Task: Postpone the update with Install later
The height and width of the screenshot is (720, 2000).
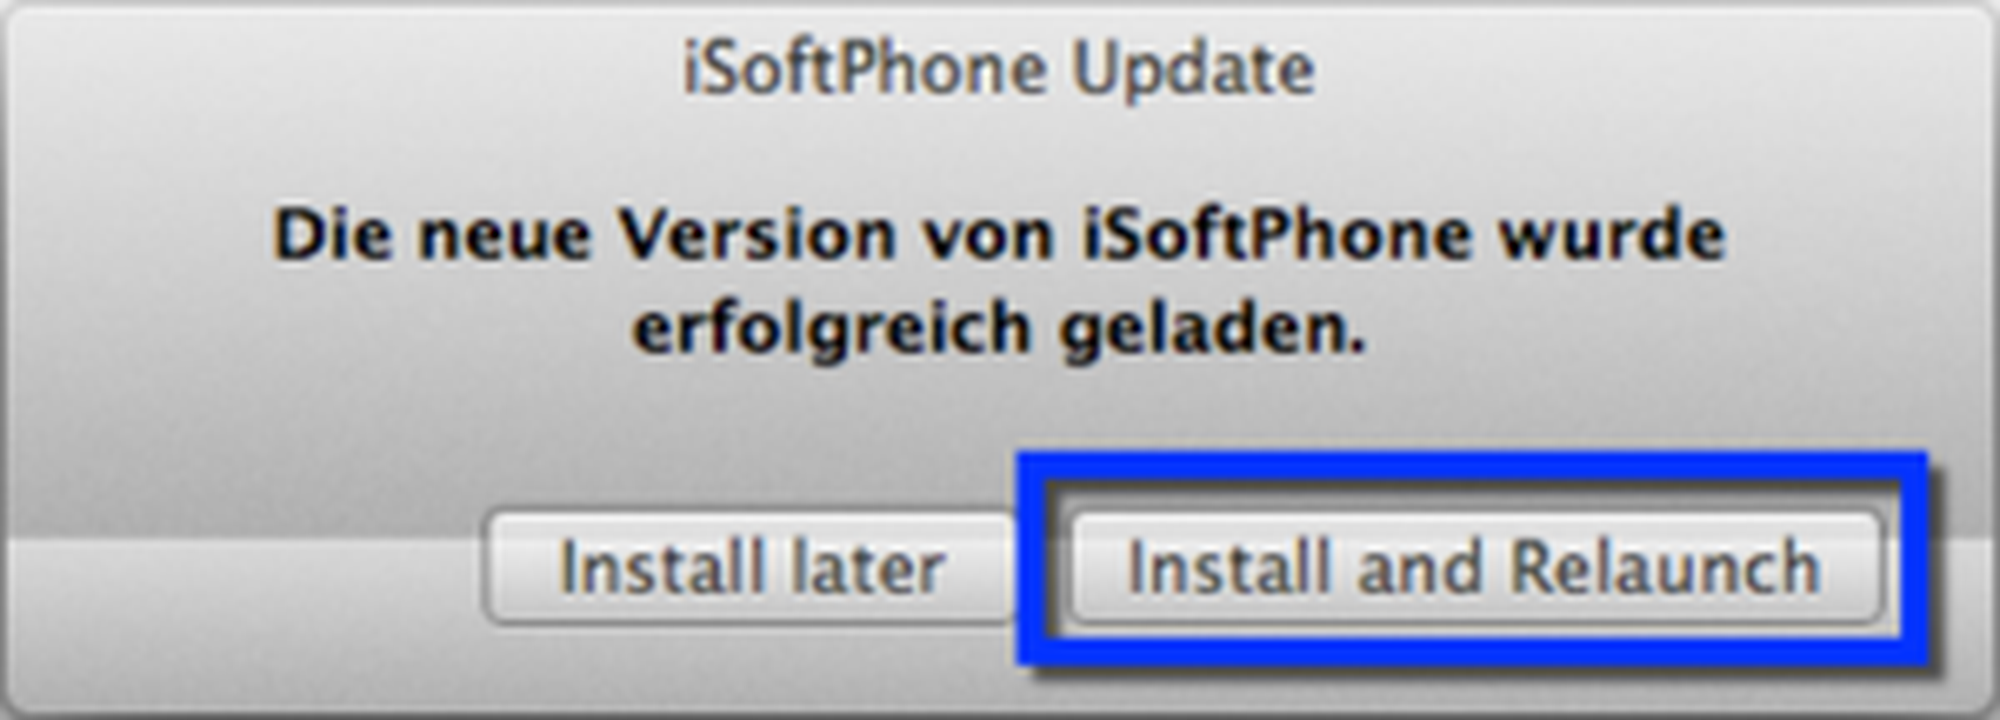Action: pos(751,568)
